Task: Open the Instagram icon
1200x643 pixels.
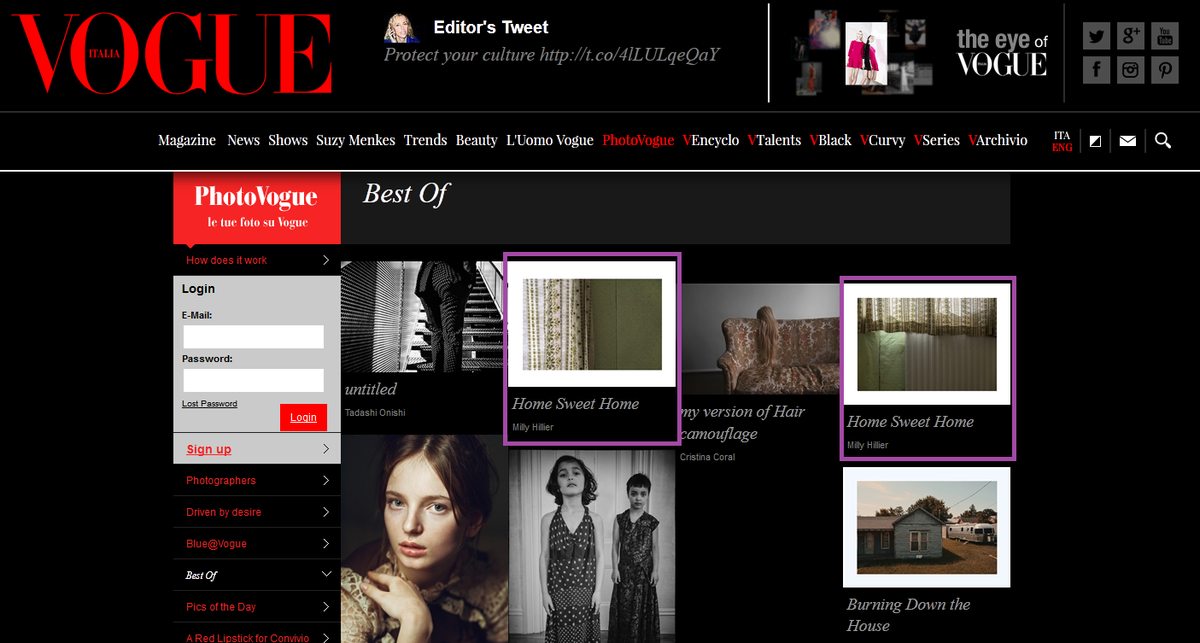Action: [1130, 69]
